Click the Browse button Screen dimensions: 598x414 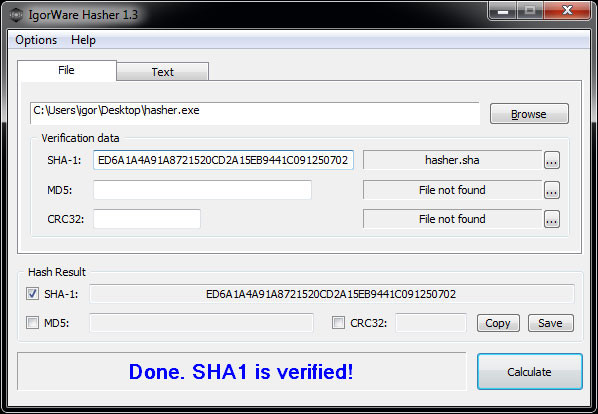[x=529, y=114]
